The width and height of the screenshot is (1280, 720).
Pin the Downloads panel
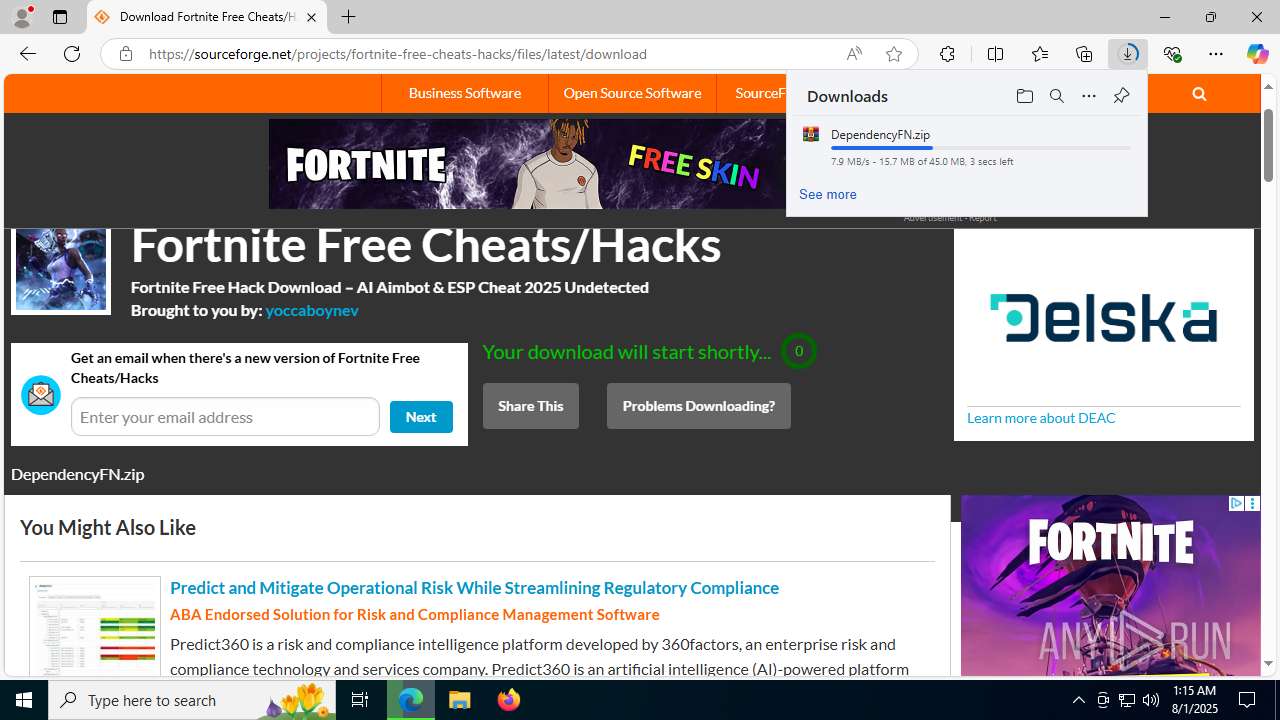click(x=1121, y=96)
